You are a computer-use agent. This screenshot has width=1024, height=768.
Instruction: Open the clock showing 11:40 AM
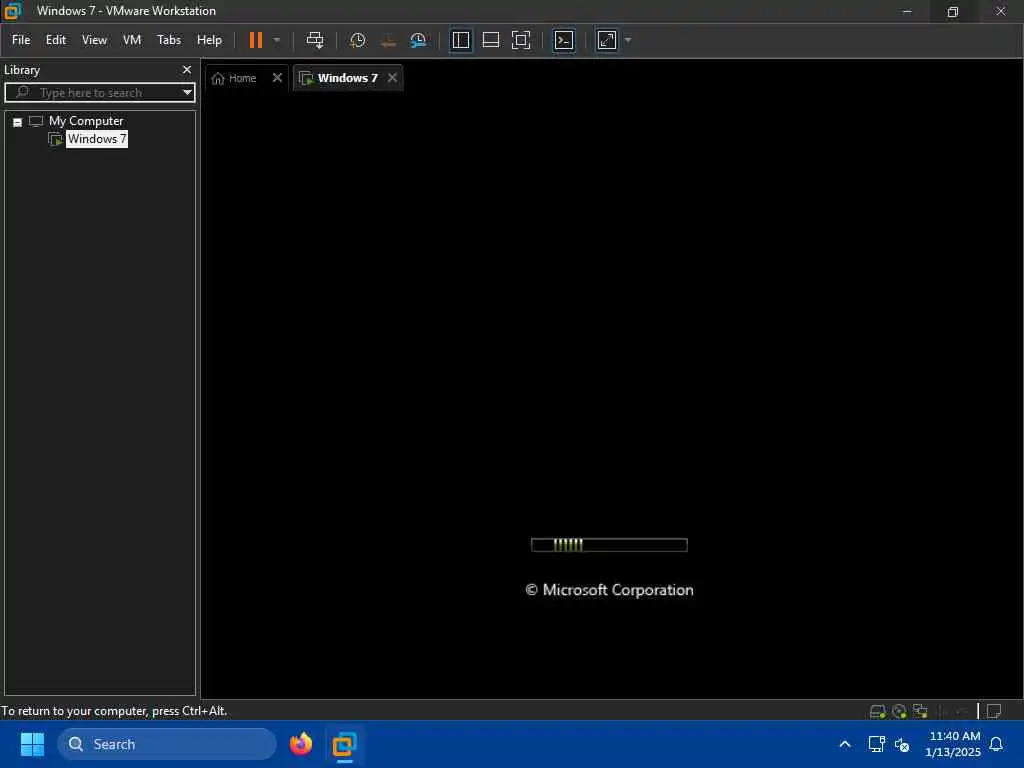click(x=953, y=744)
